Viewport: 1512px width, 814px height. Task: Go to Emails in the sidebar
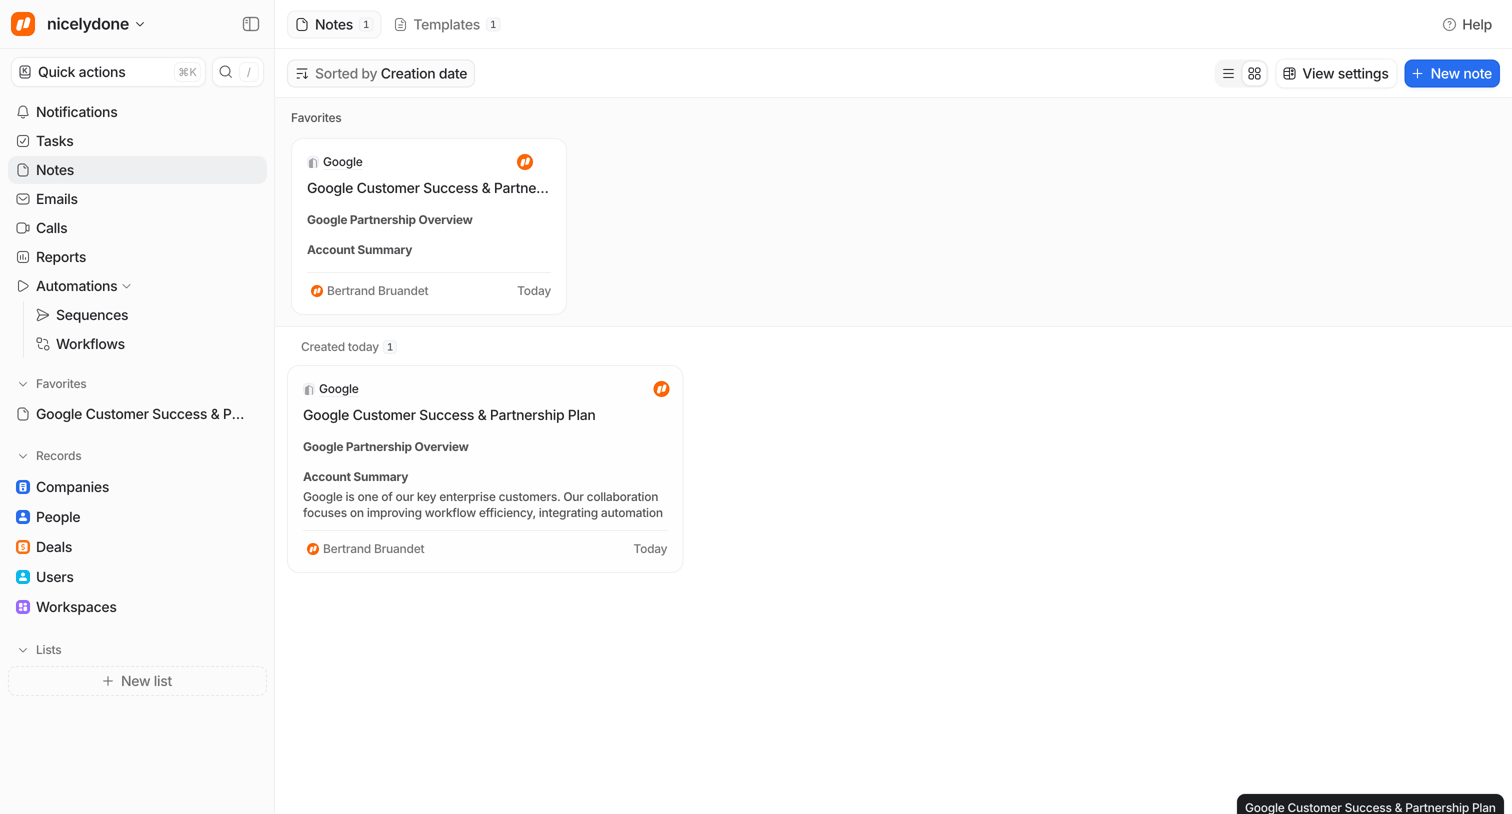pos(138,199)
